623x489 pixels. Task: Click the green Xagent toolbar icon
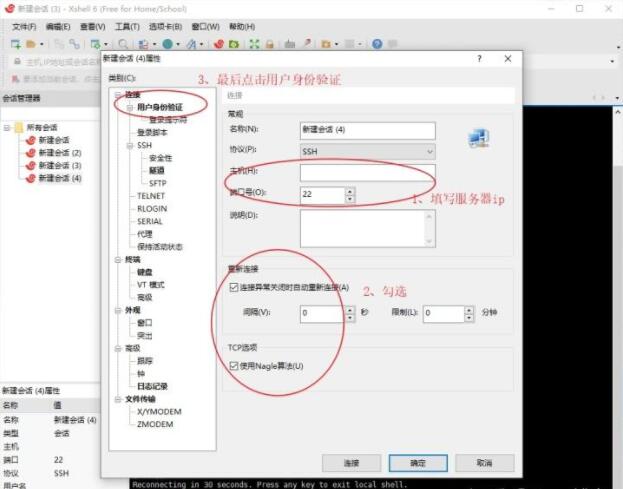pos(234,44)
